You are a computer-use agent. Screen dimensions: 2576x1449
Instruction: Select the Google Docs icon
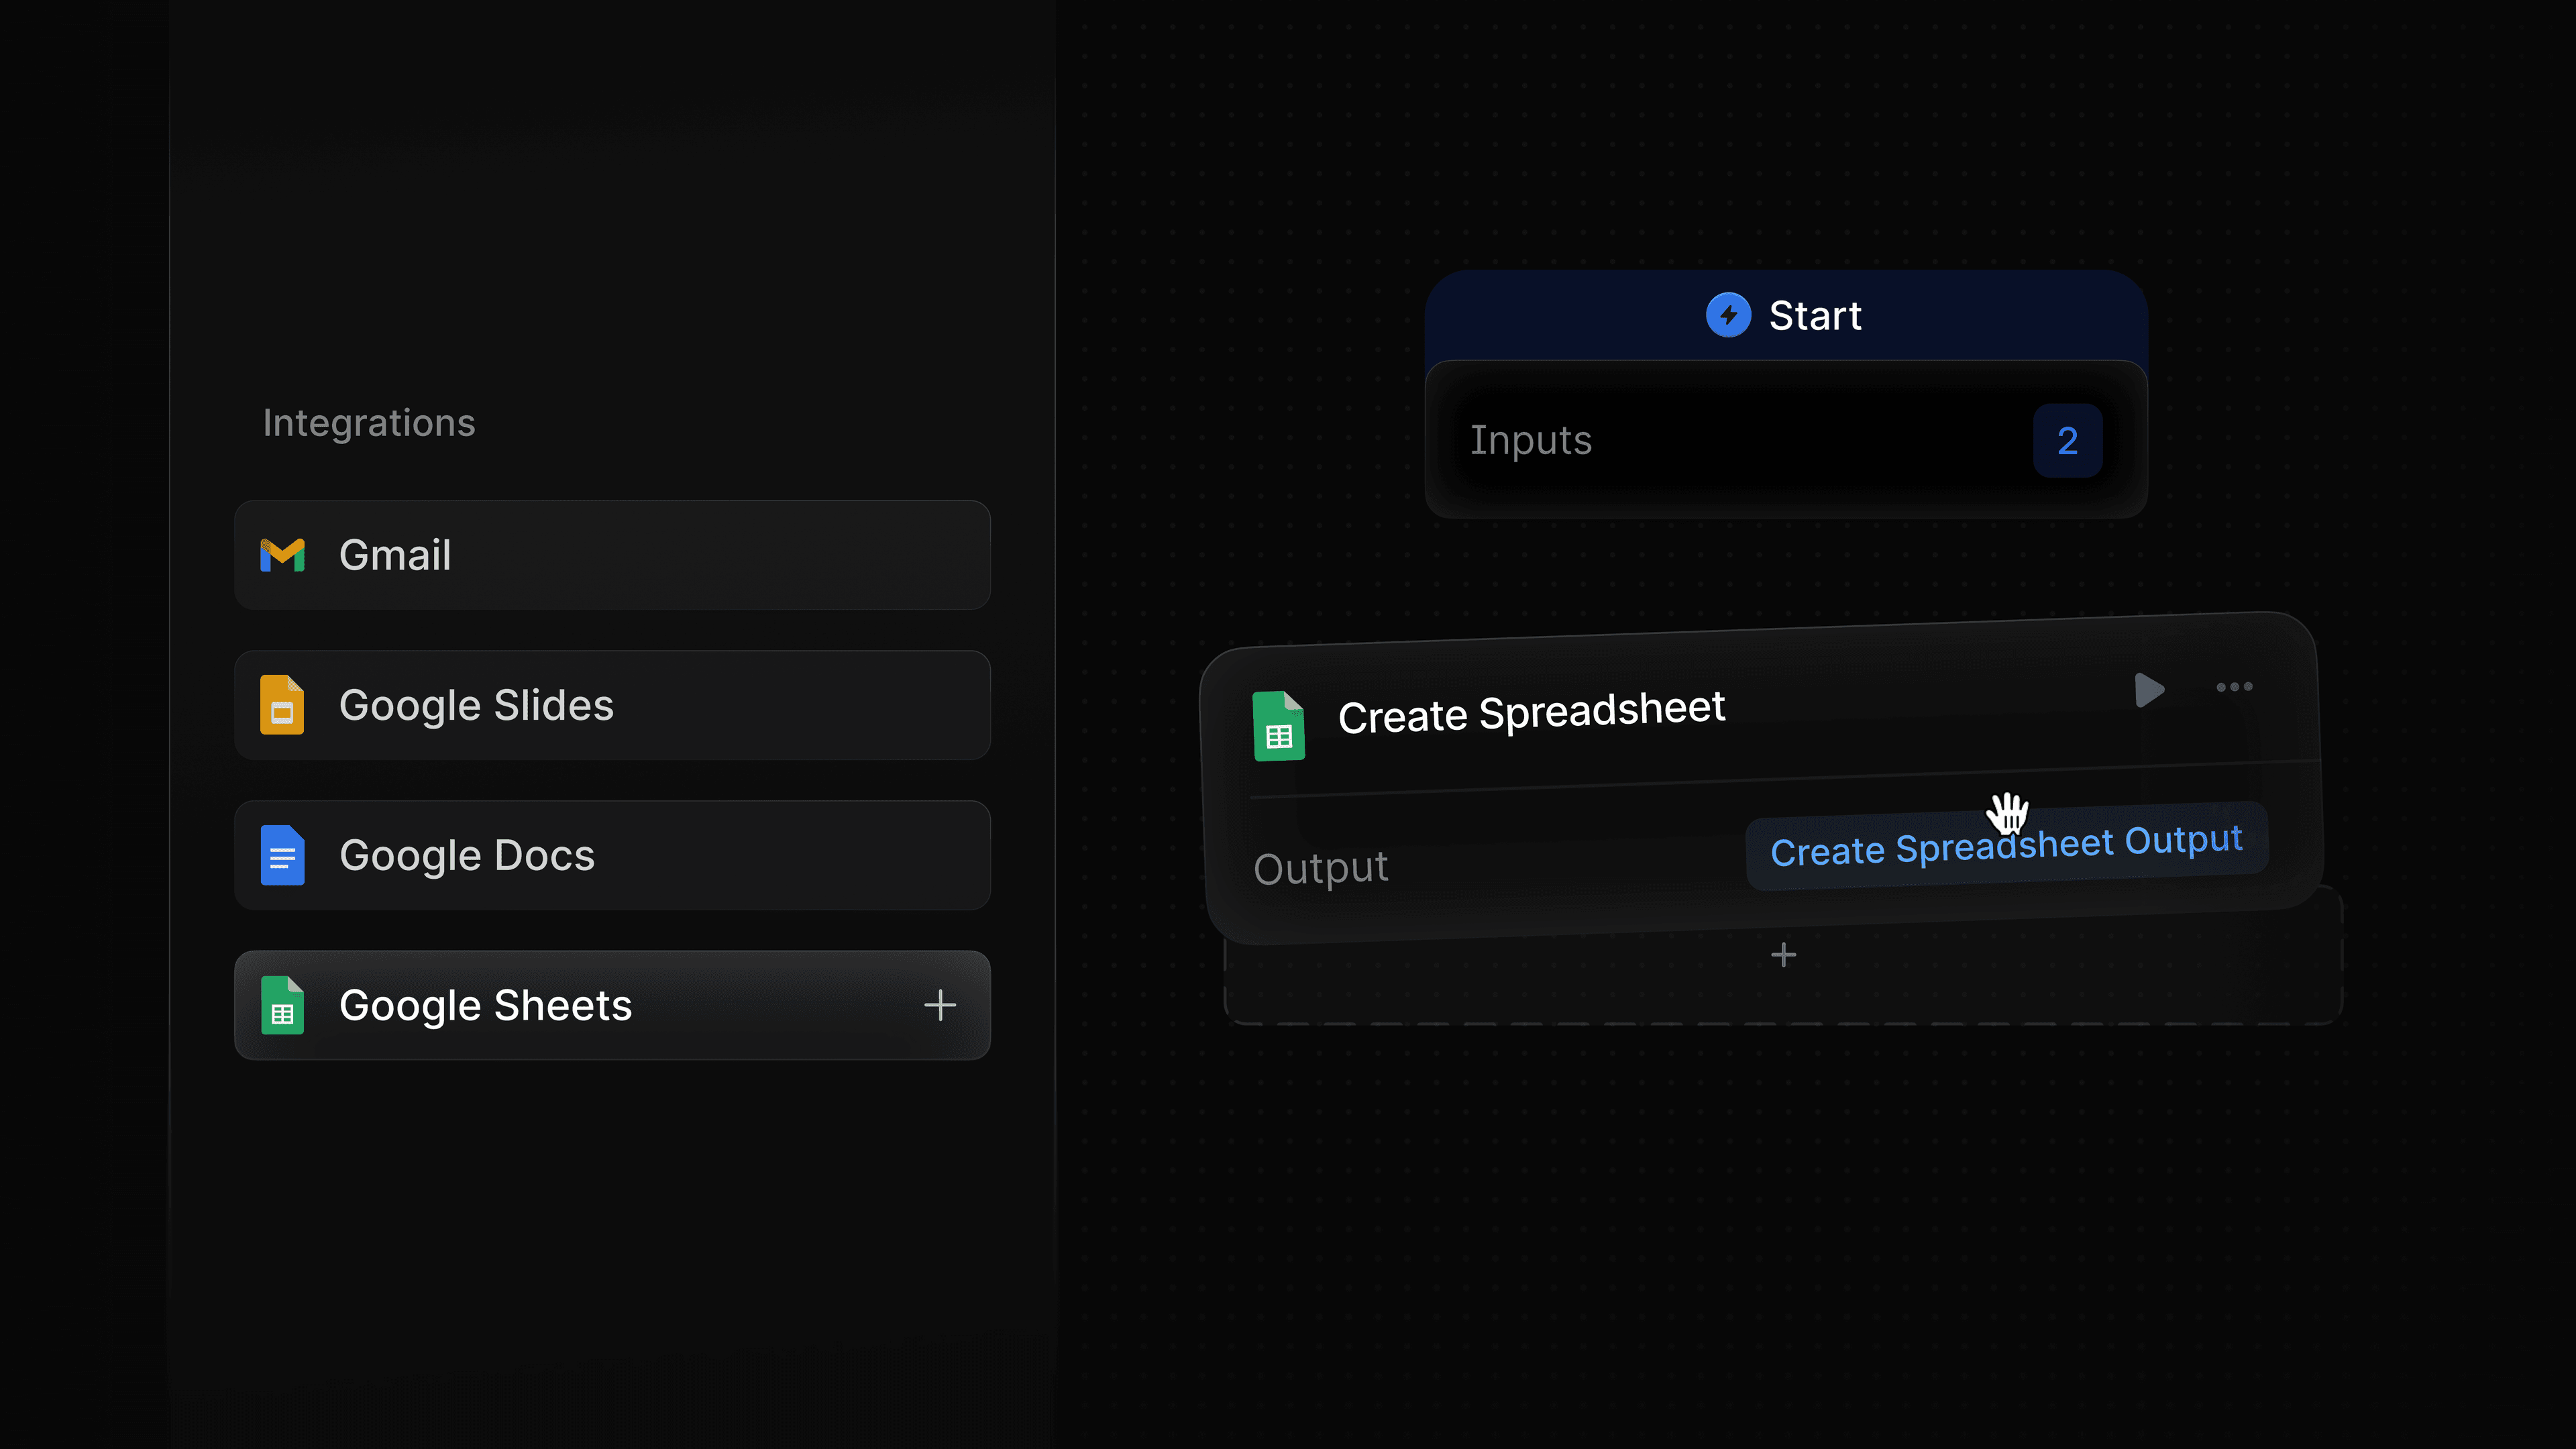click(283, 855)
